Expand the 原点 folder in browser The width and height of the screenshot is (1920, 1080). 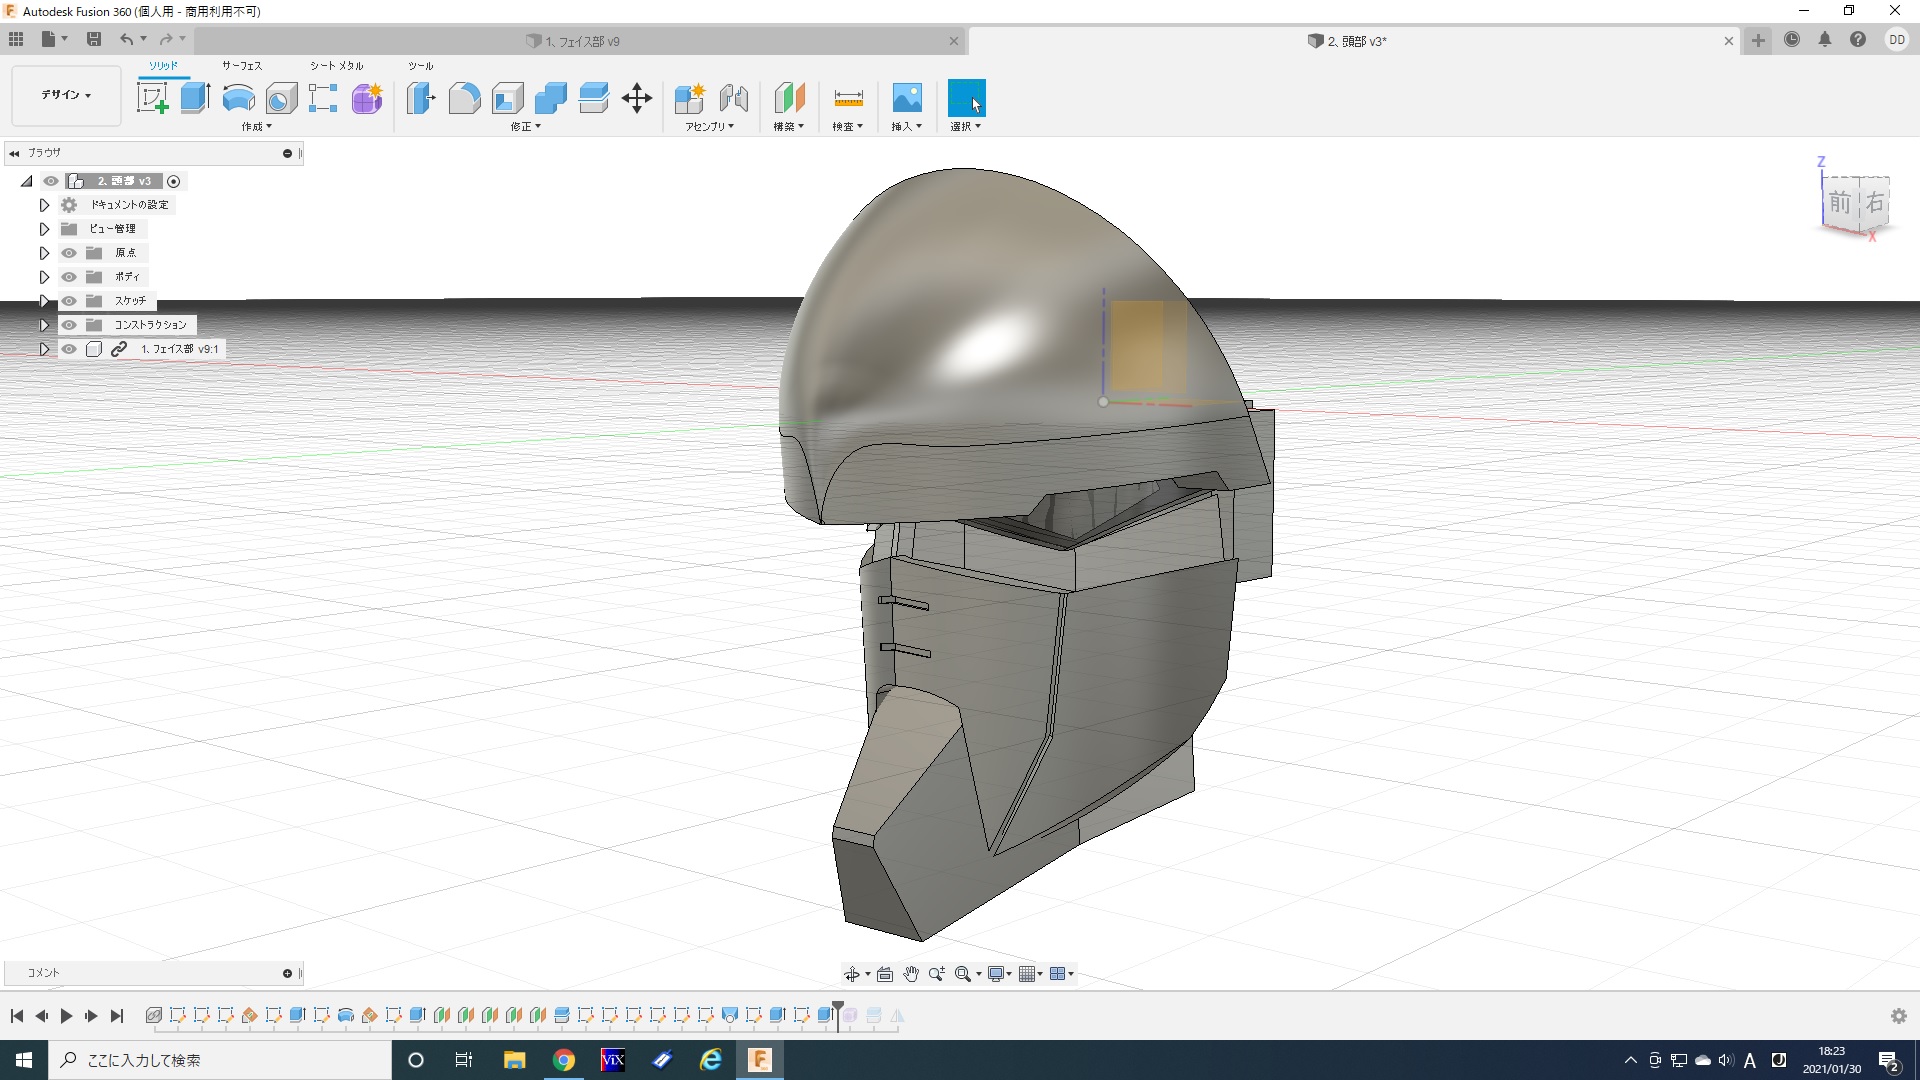tap(44, 253)
